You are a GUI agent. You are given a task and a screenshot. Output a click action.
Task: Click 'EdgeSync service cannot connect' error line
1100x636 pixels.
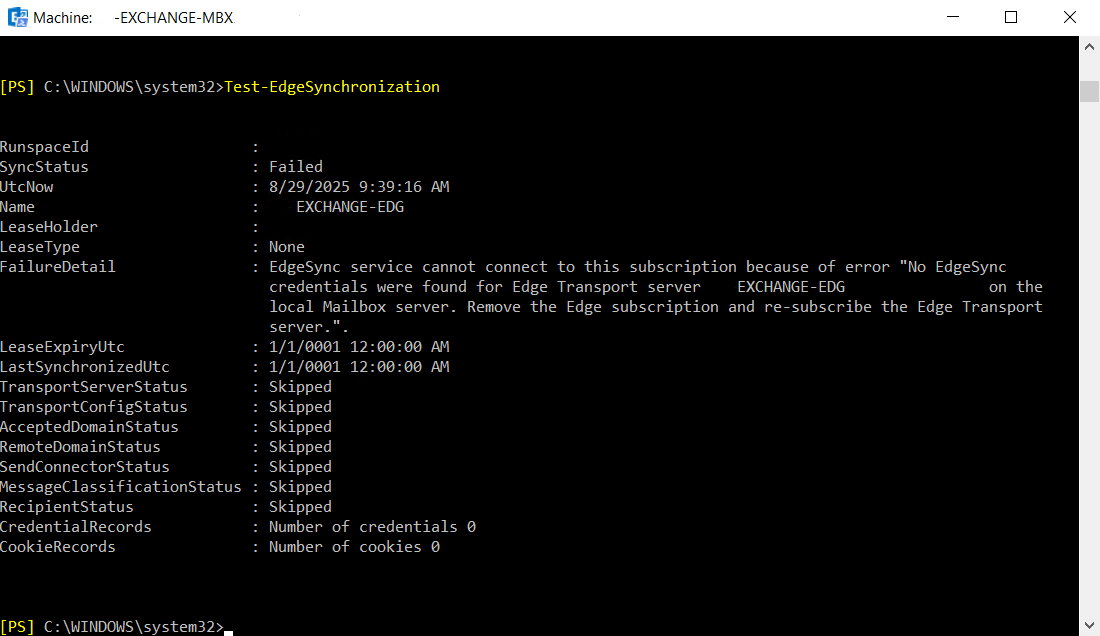638,267
